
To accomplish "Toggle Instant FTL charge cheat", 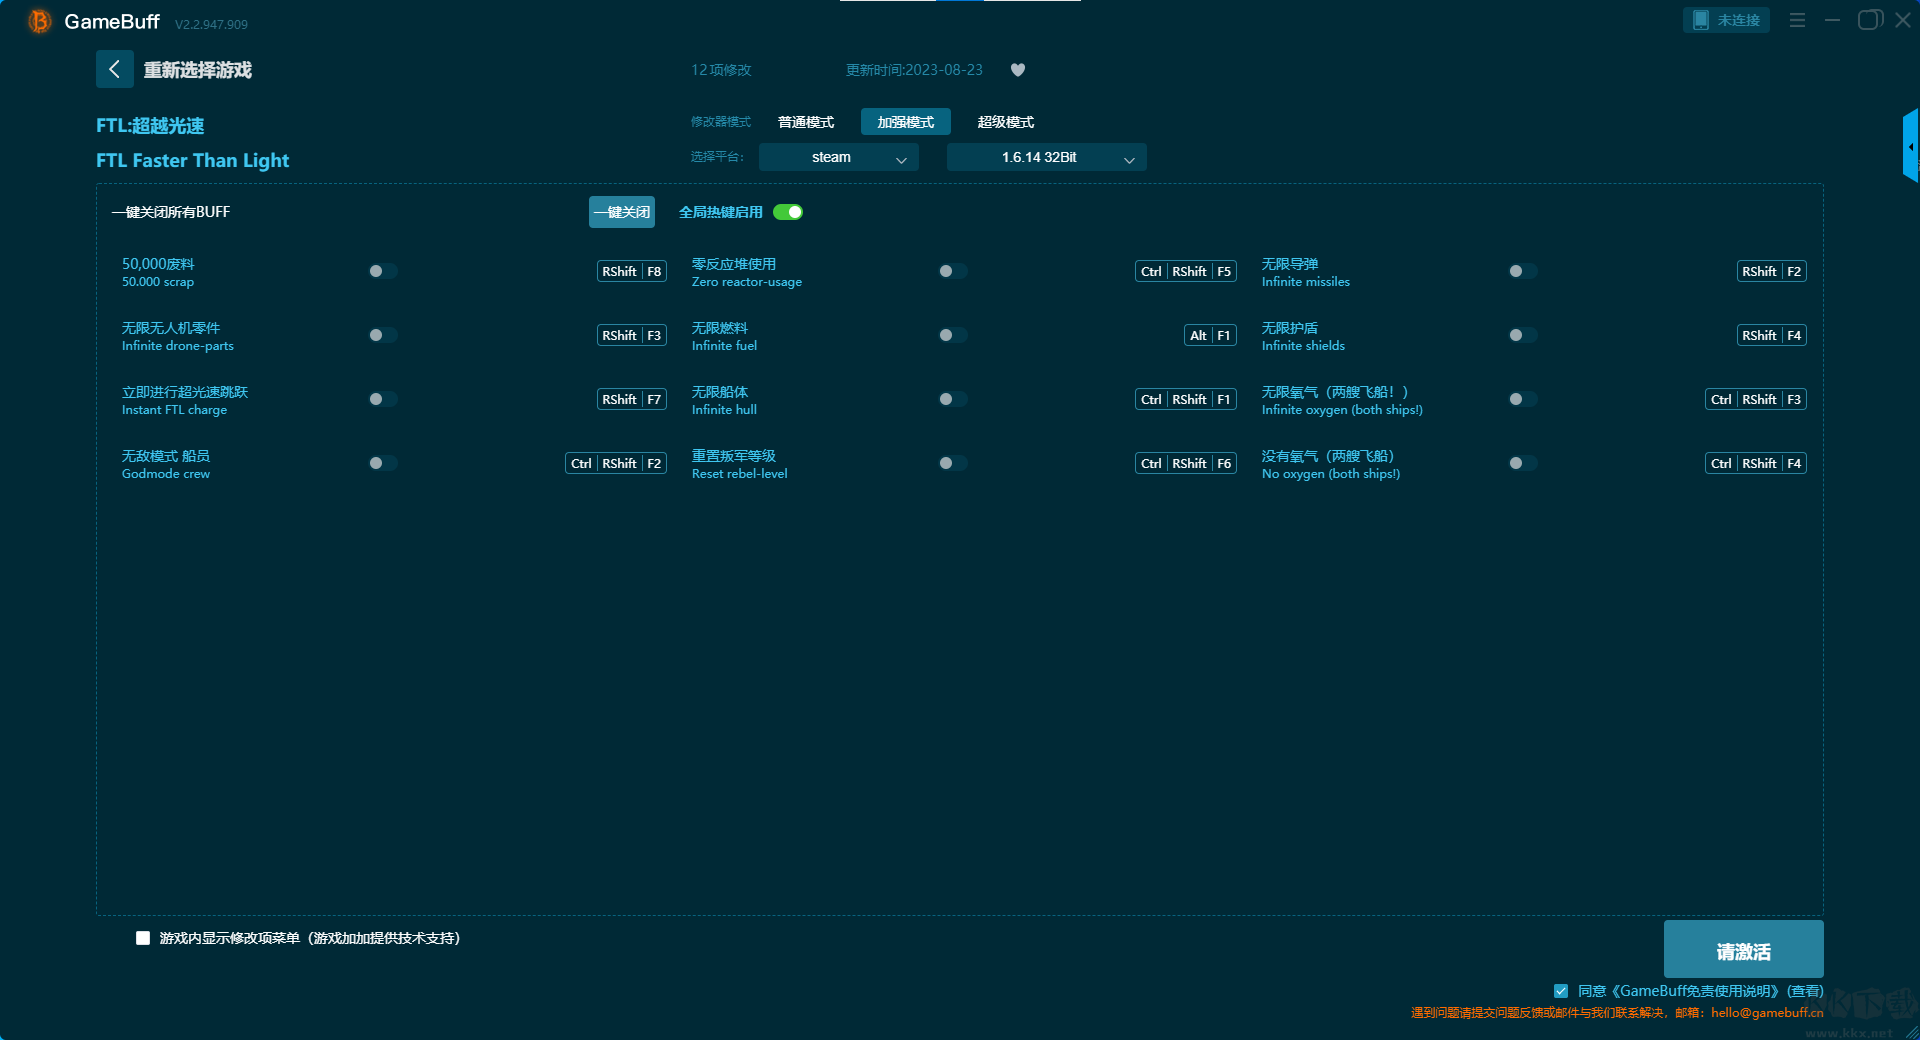I will [383, 399].
